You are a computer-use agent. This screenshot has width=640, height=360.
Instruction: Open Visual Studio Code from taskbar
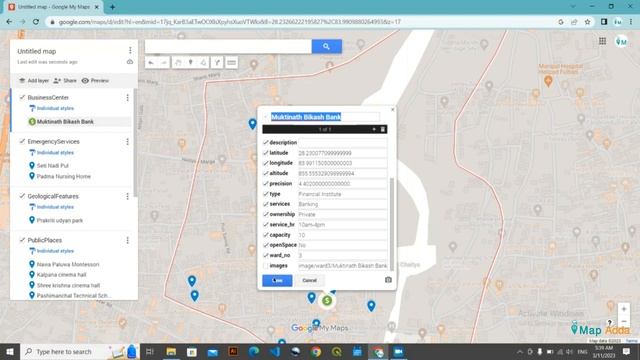(275, 351)
